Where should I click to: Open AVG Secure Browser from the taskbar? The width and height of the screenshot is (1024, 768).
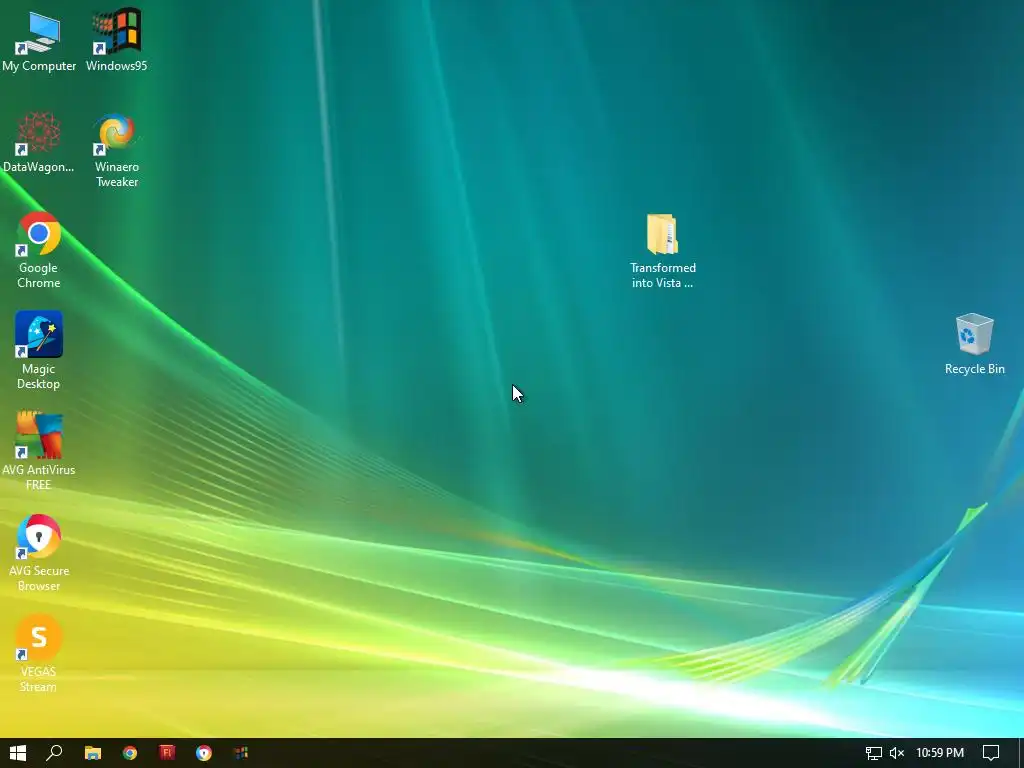204,753
